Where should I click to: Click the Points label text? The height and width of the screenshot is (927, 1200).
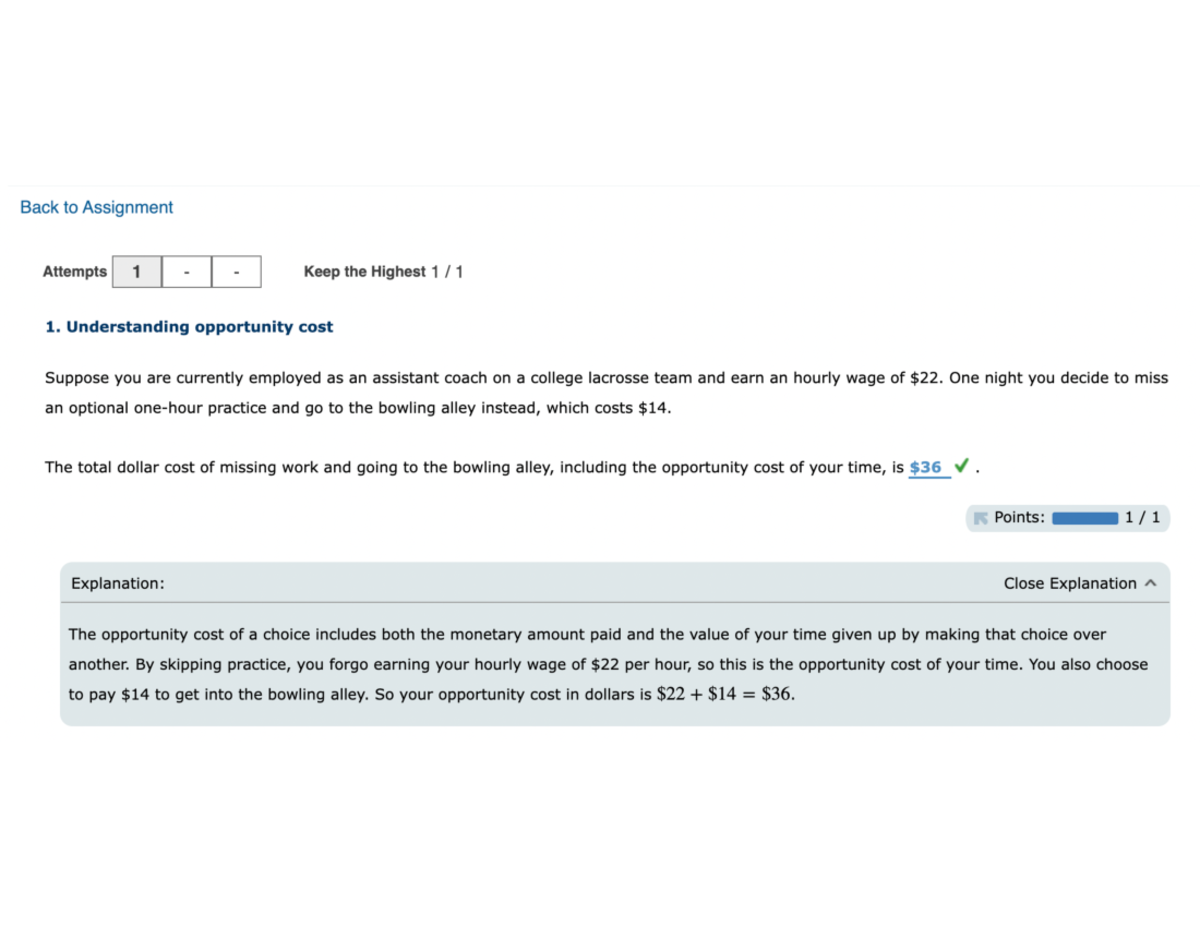1019,517
